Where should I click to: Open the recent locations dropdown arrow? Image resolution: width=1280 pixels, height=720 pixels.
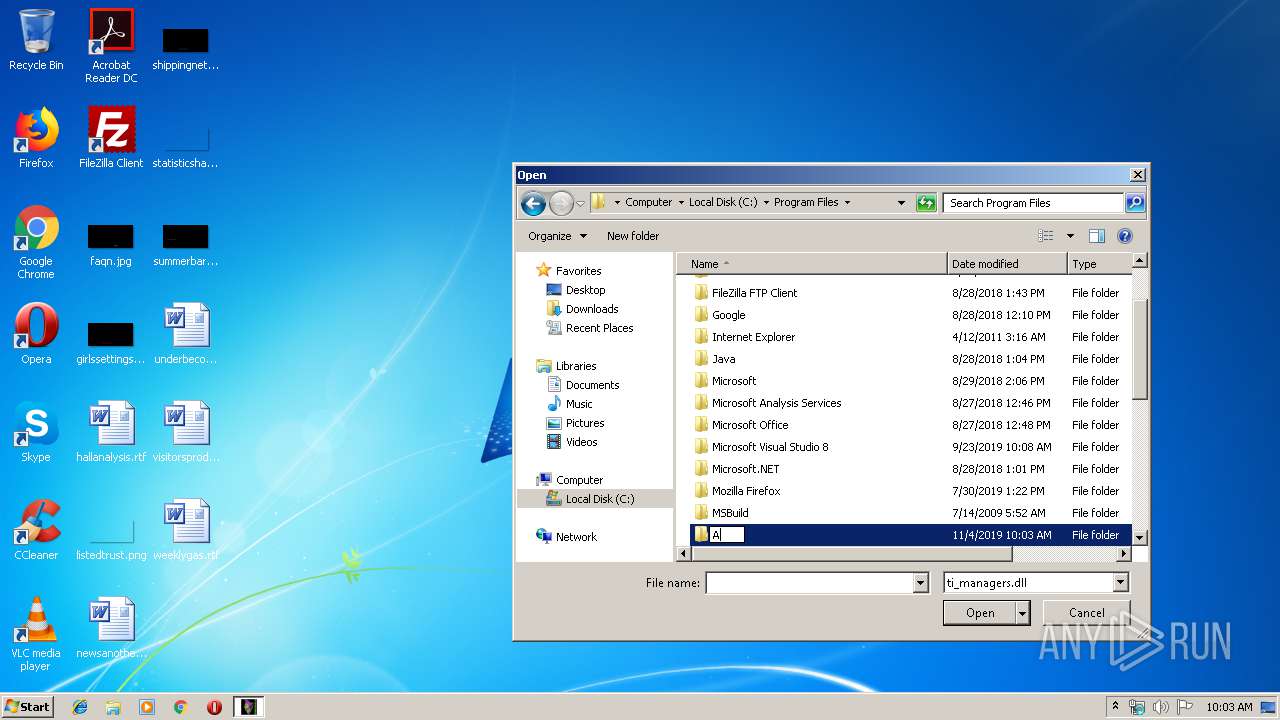(580, 203)
